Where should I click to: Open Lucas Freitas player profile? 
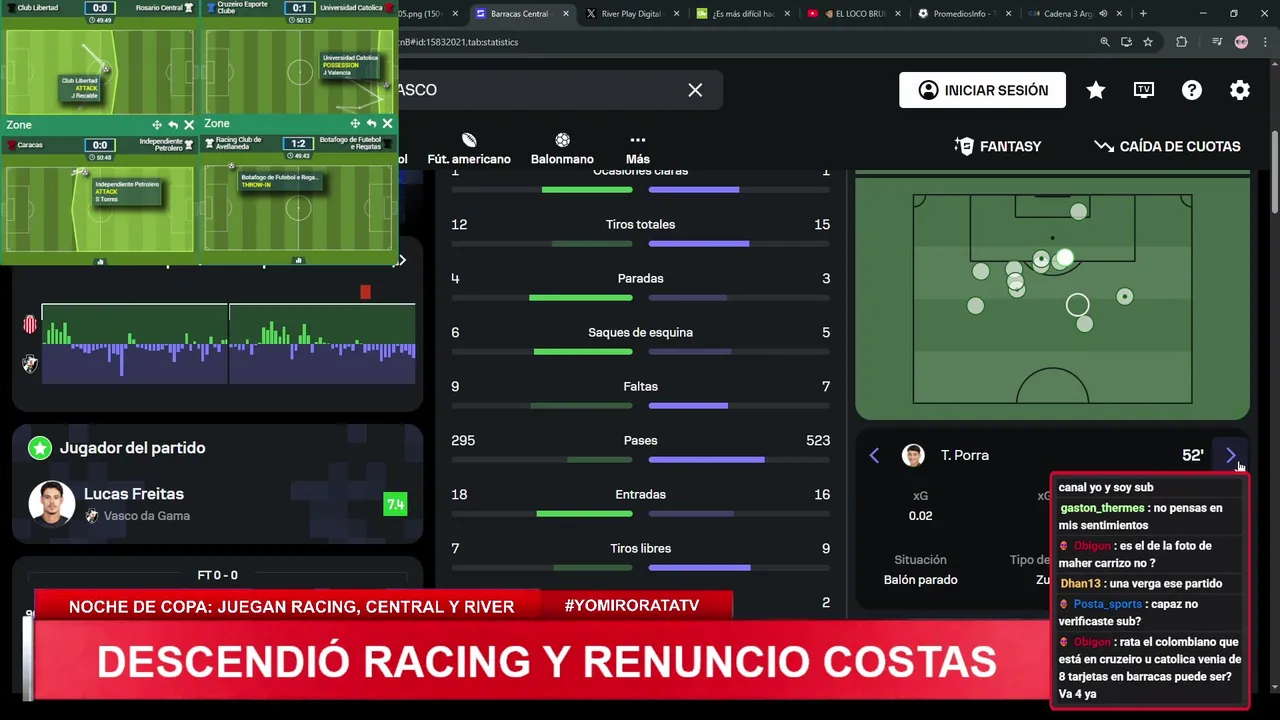coord(134,494)
